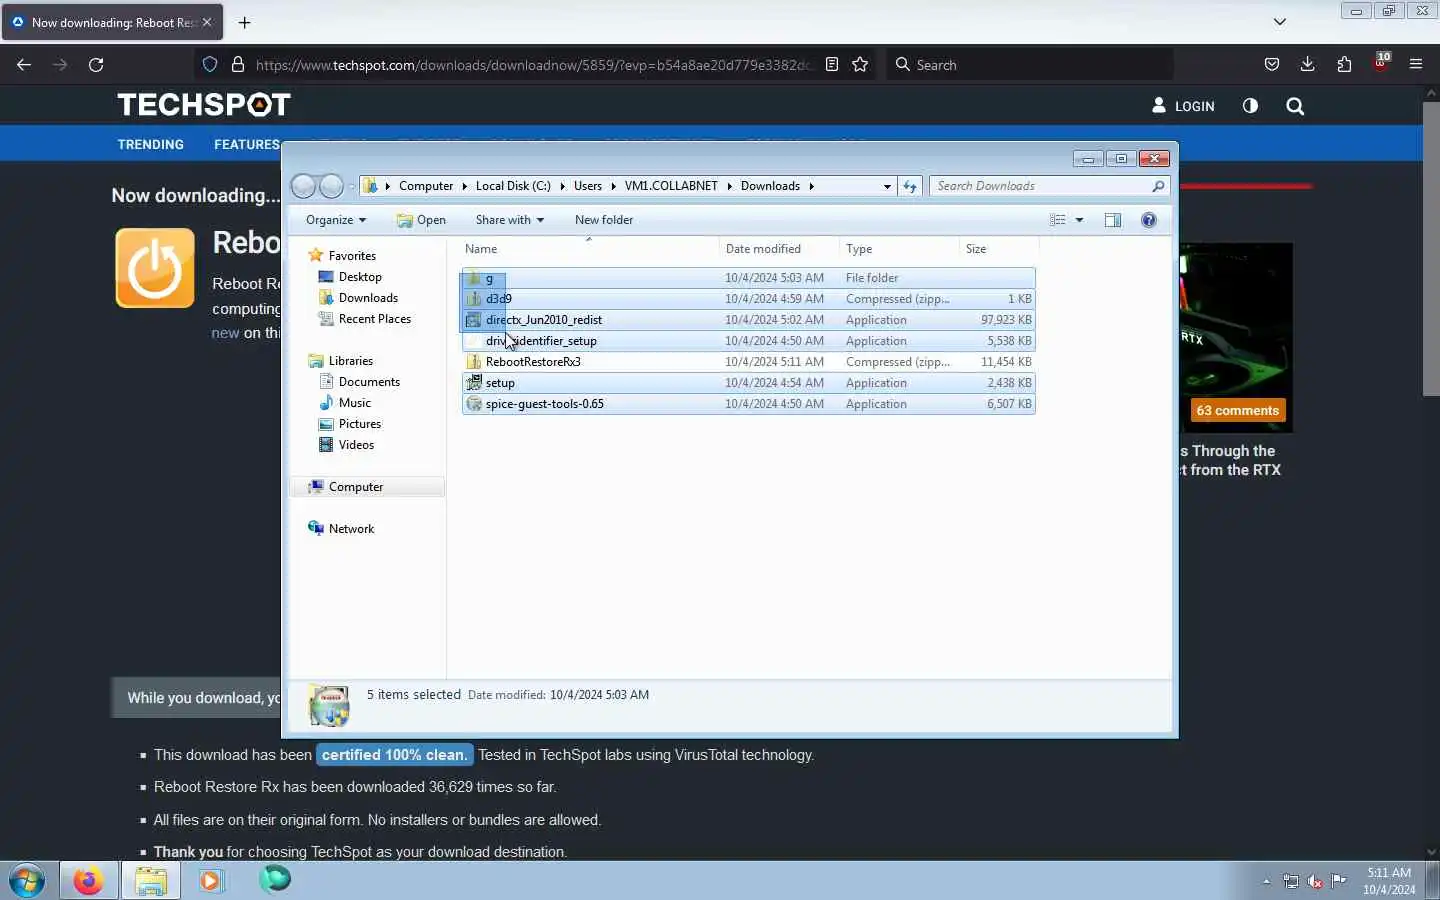Viewport: 1440px width, 900px height.
Task: Click 63 comments badge
Action: pyautogui.click(x=1237, y=410)
